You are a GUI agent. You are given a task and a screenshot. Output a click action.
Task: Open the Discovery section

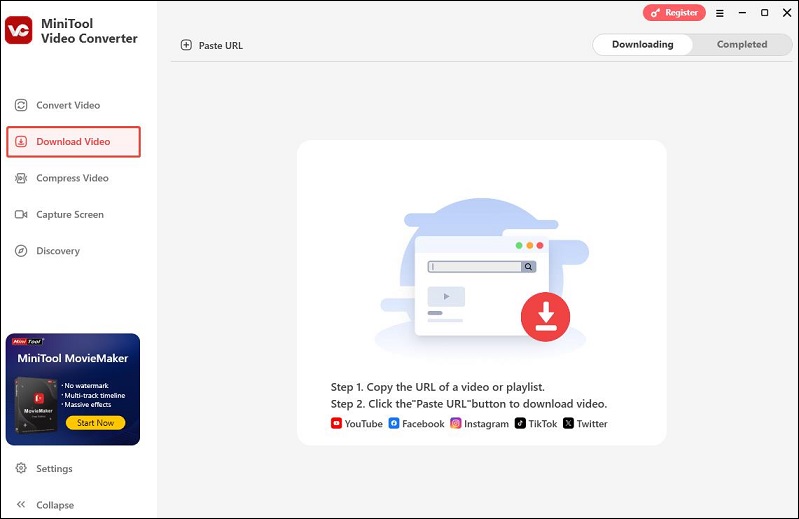pos(73,251)
